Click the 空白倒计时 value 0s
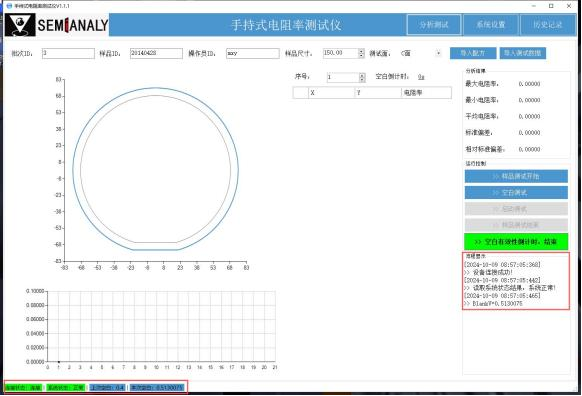Image resolution: width=582 pixels, height=396 pixels. pos(421,77)
